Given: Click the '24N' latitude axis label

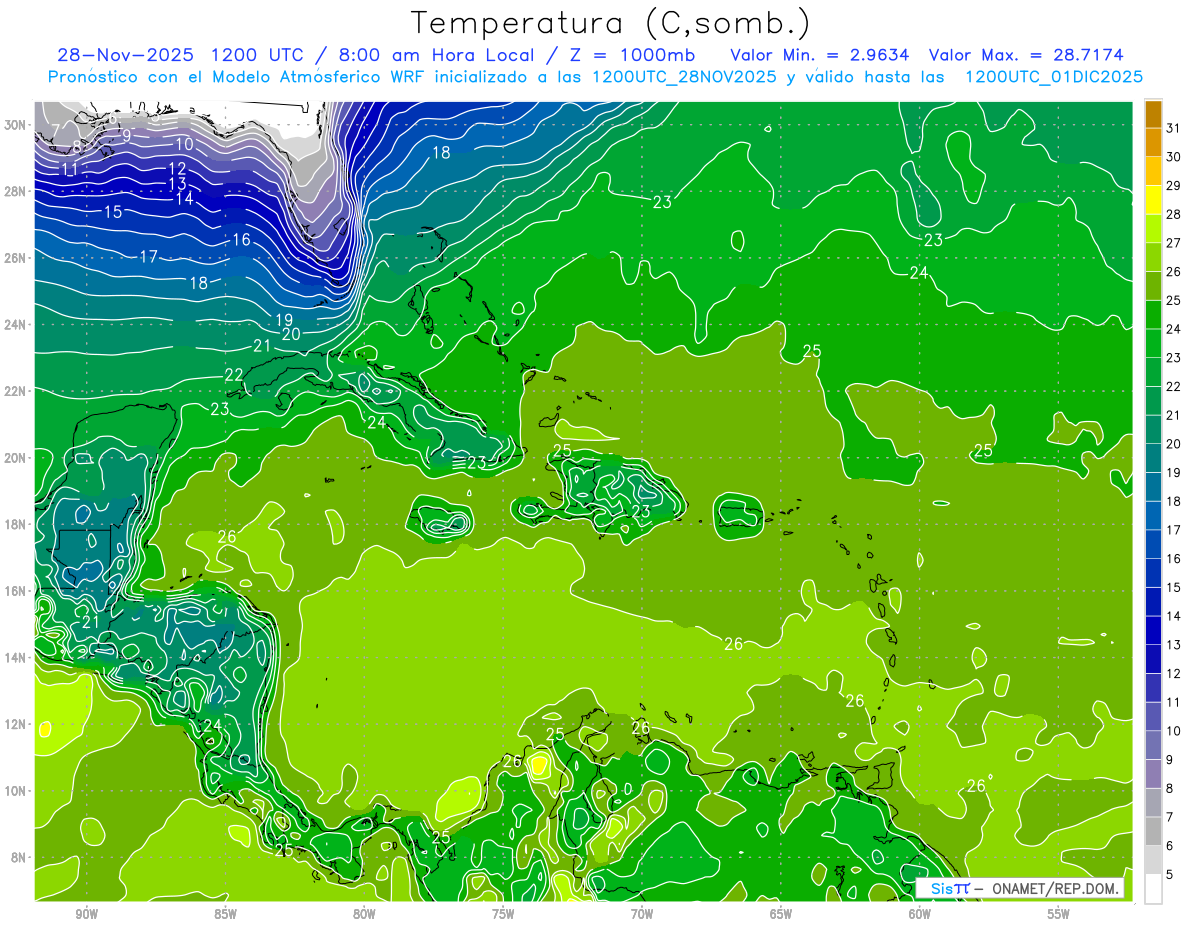Looking at the screenshot, I should [17, 325].
